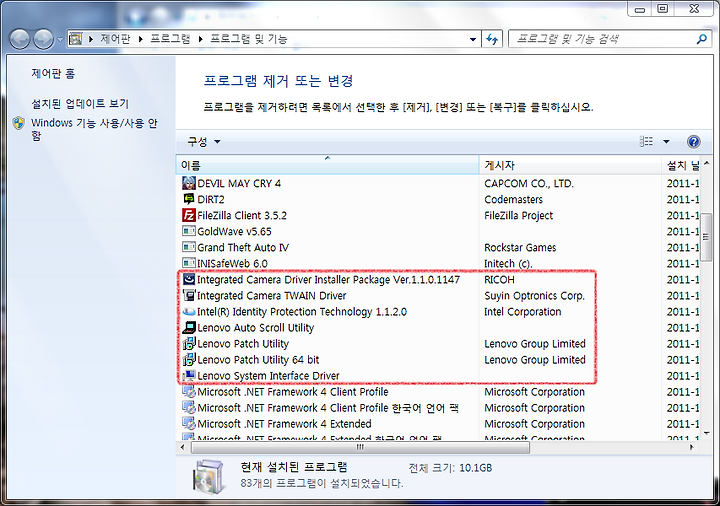Image resolution: width=720 pixels, height=506 pixels.
Task: Click the horizontal scrollbar thumb
Action: pos(360,447)
